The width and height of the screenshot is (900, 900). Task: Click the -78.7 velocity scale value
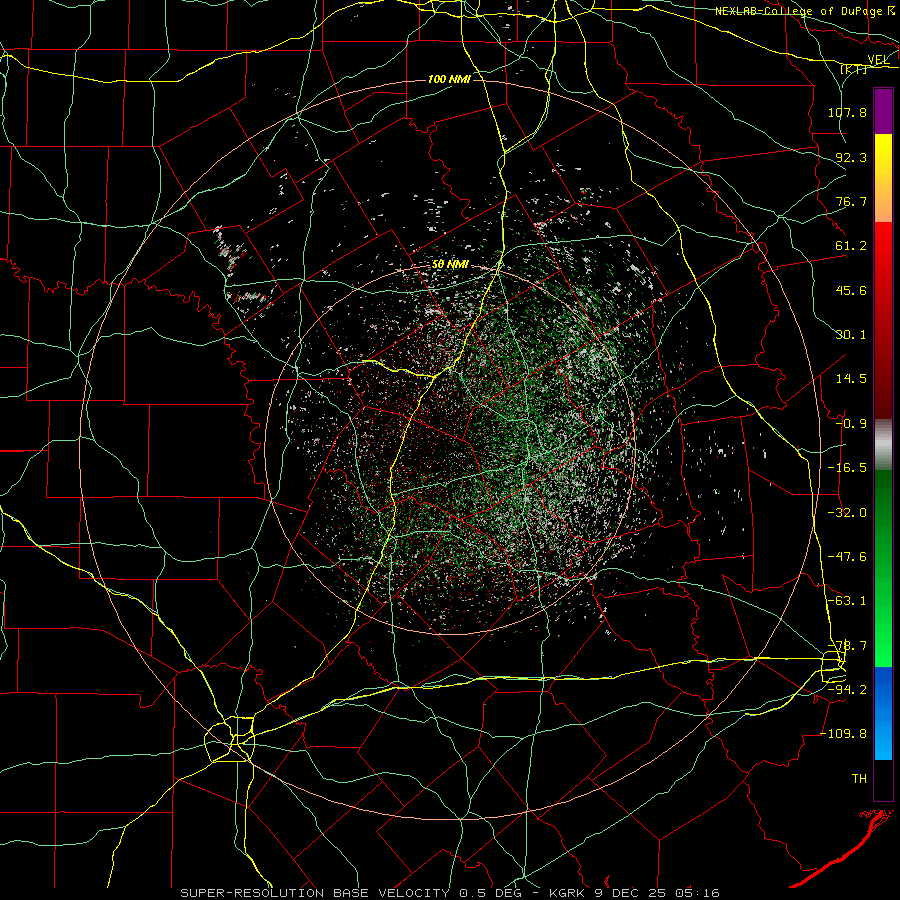(847, 646)
